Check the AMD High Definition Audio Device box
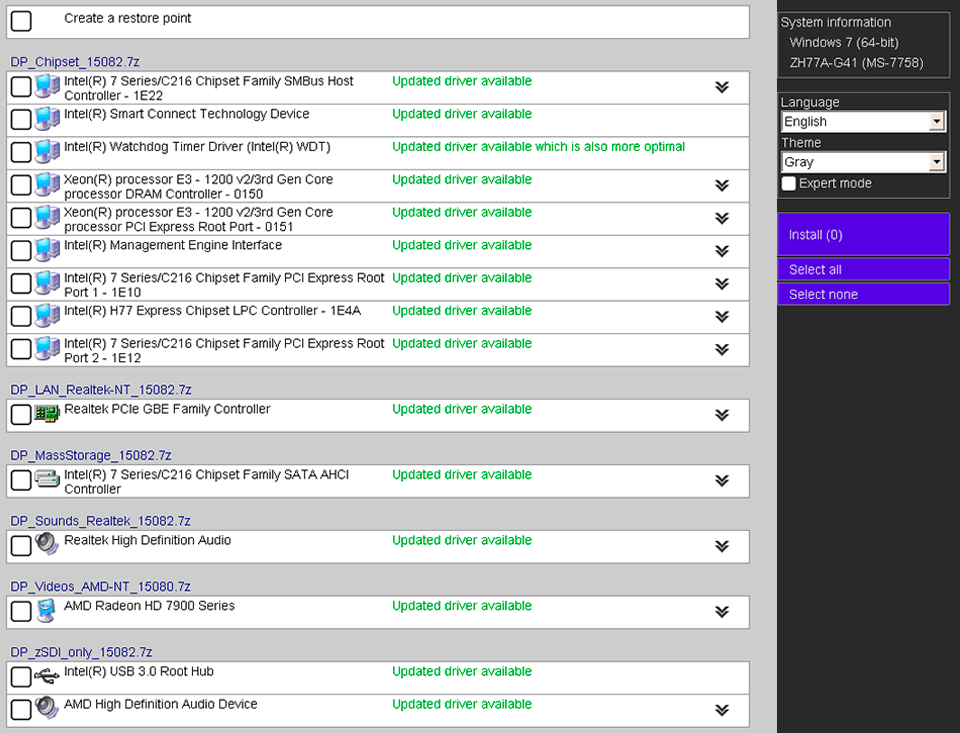Viewport: 960px width, 733px height. click(21, 710)
